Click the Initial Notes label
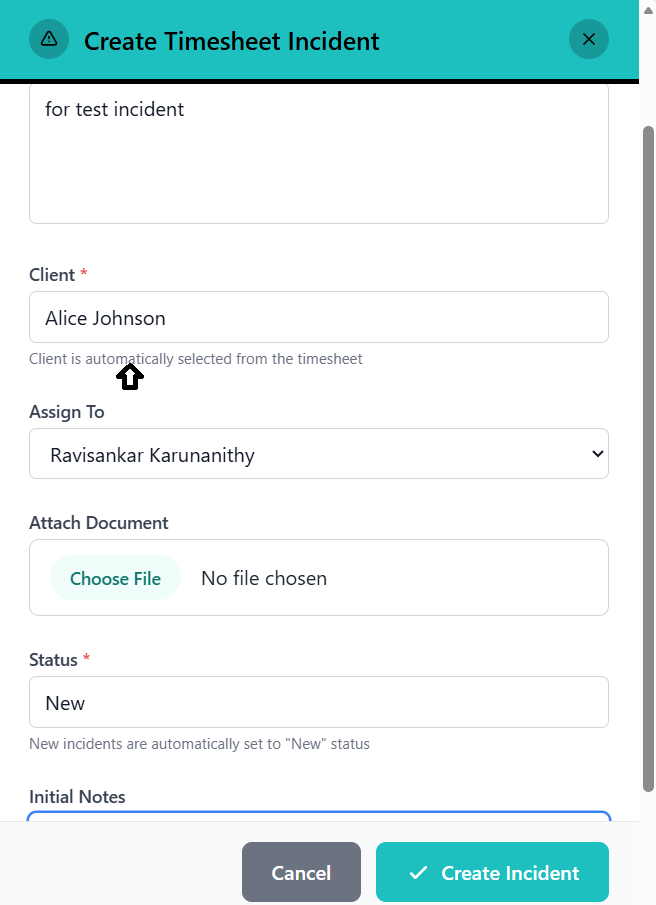Screen dimensions: 656x905 pyautogui.click(x=77, y=797)
